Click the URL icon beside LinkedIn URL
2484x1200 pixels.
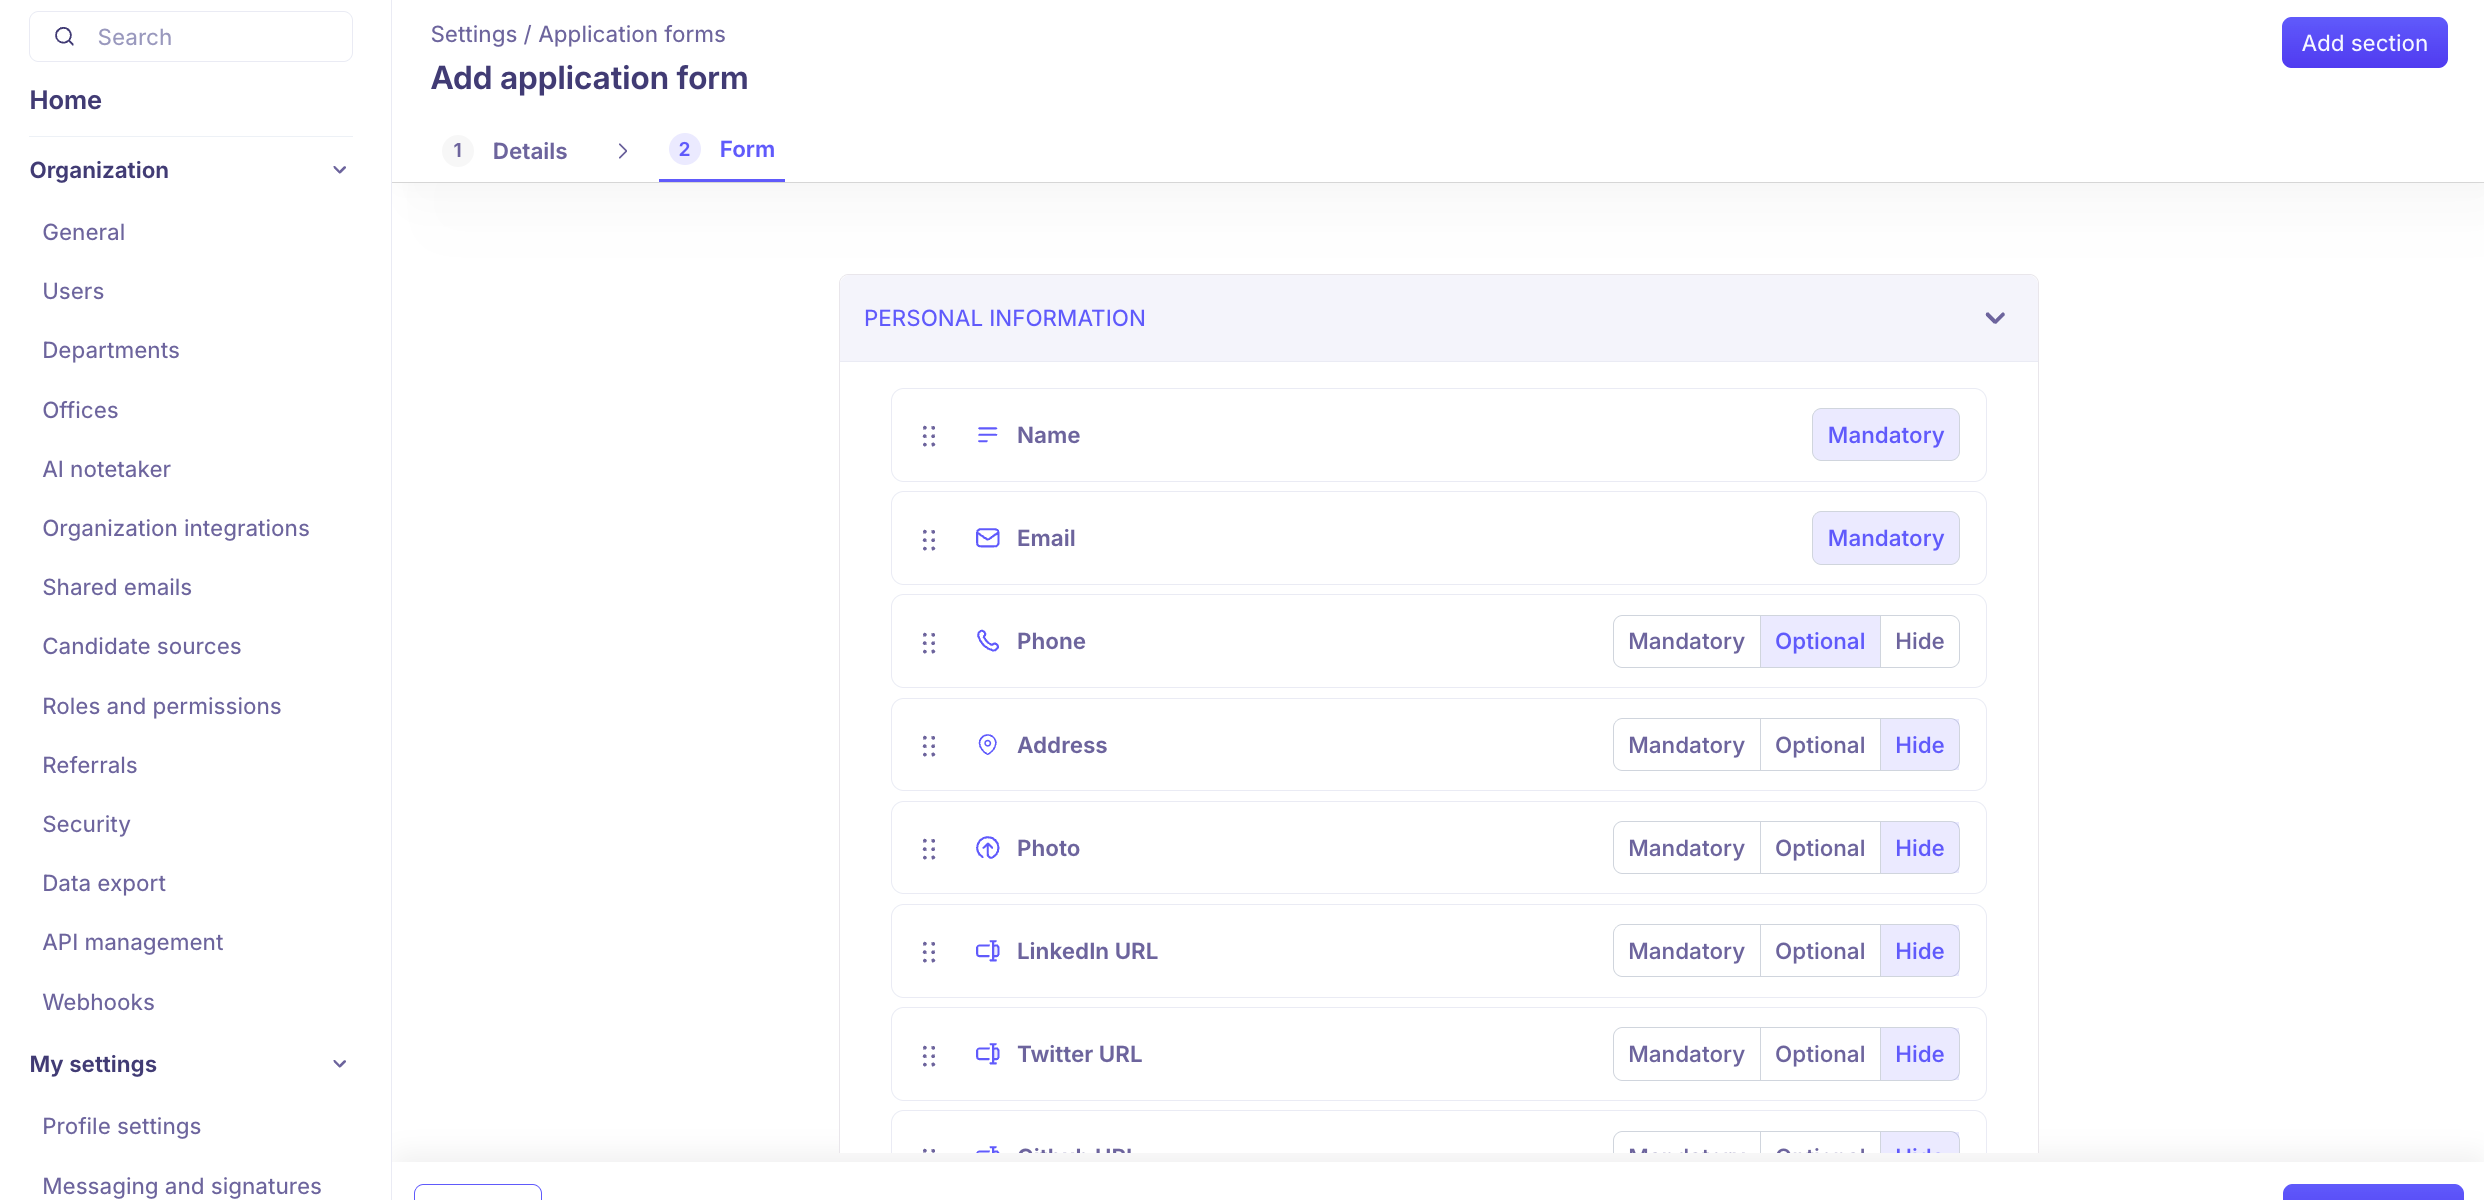pyautogui.click(x=987, y=951)
